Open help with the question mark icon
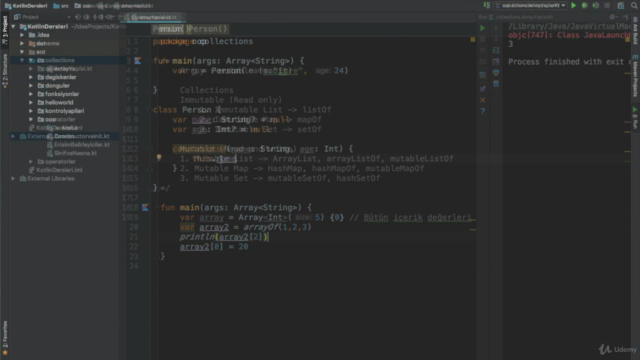This screenshot has width=640, height=360. pos(482,111)
